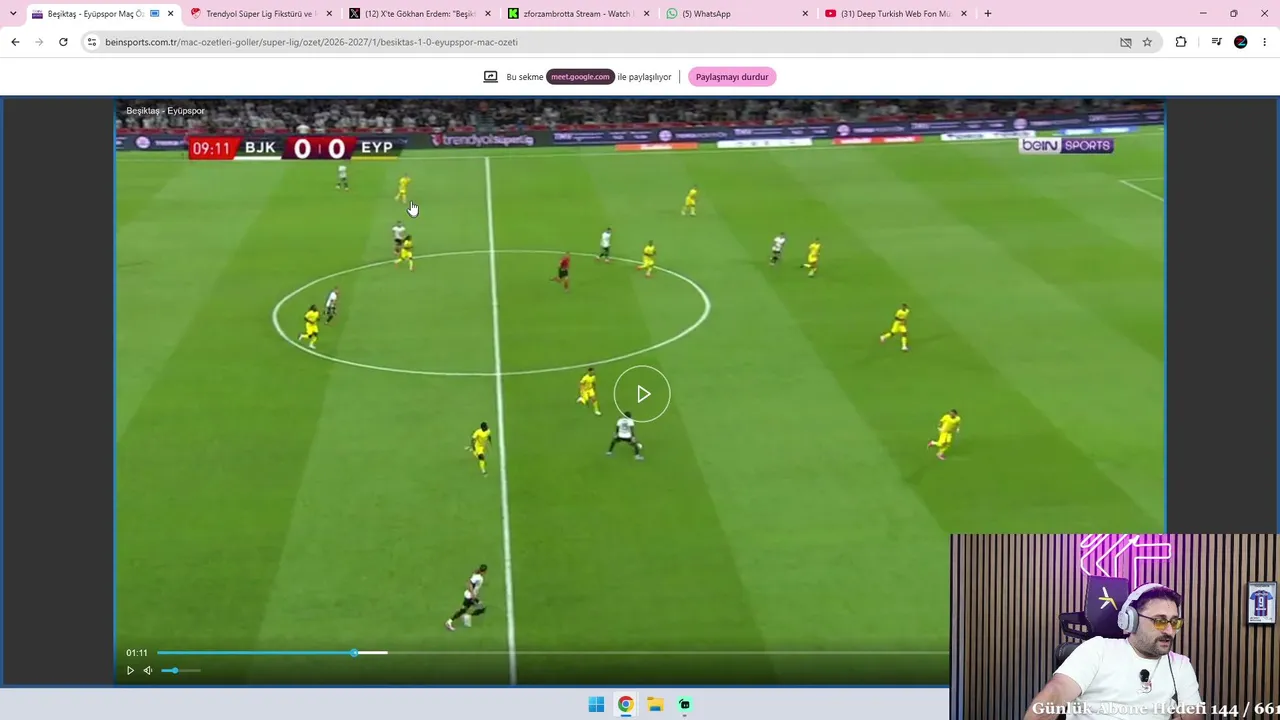The width and height of the screenshot is (1280, 720).
Task: Open the Chrome profile avatar
Action: 1241,42
